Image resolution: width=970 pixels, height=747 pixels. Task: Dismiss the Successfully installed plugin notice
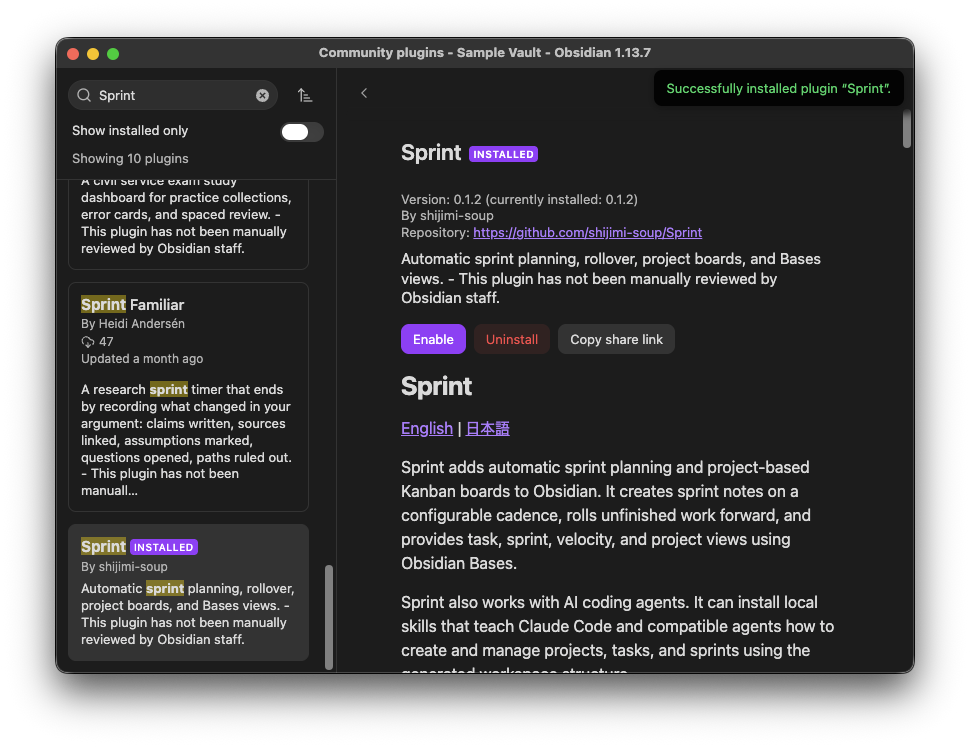(x=778, y=88)
